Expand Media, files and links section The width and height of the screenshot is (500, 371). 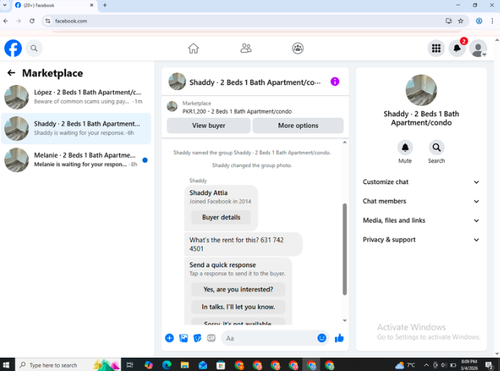[421, 220]
